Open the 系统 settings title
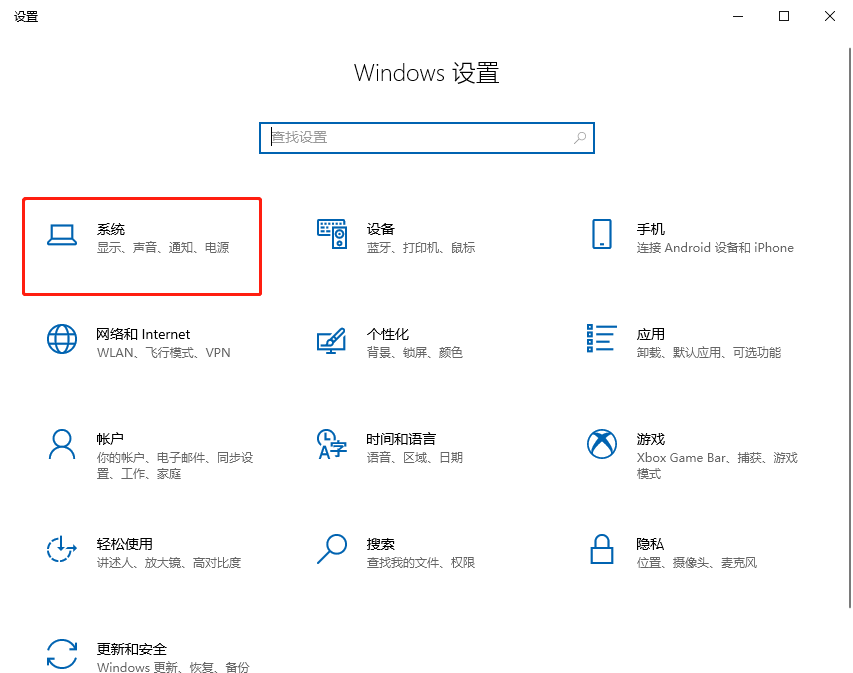 click(x=110, y=229)
